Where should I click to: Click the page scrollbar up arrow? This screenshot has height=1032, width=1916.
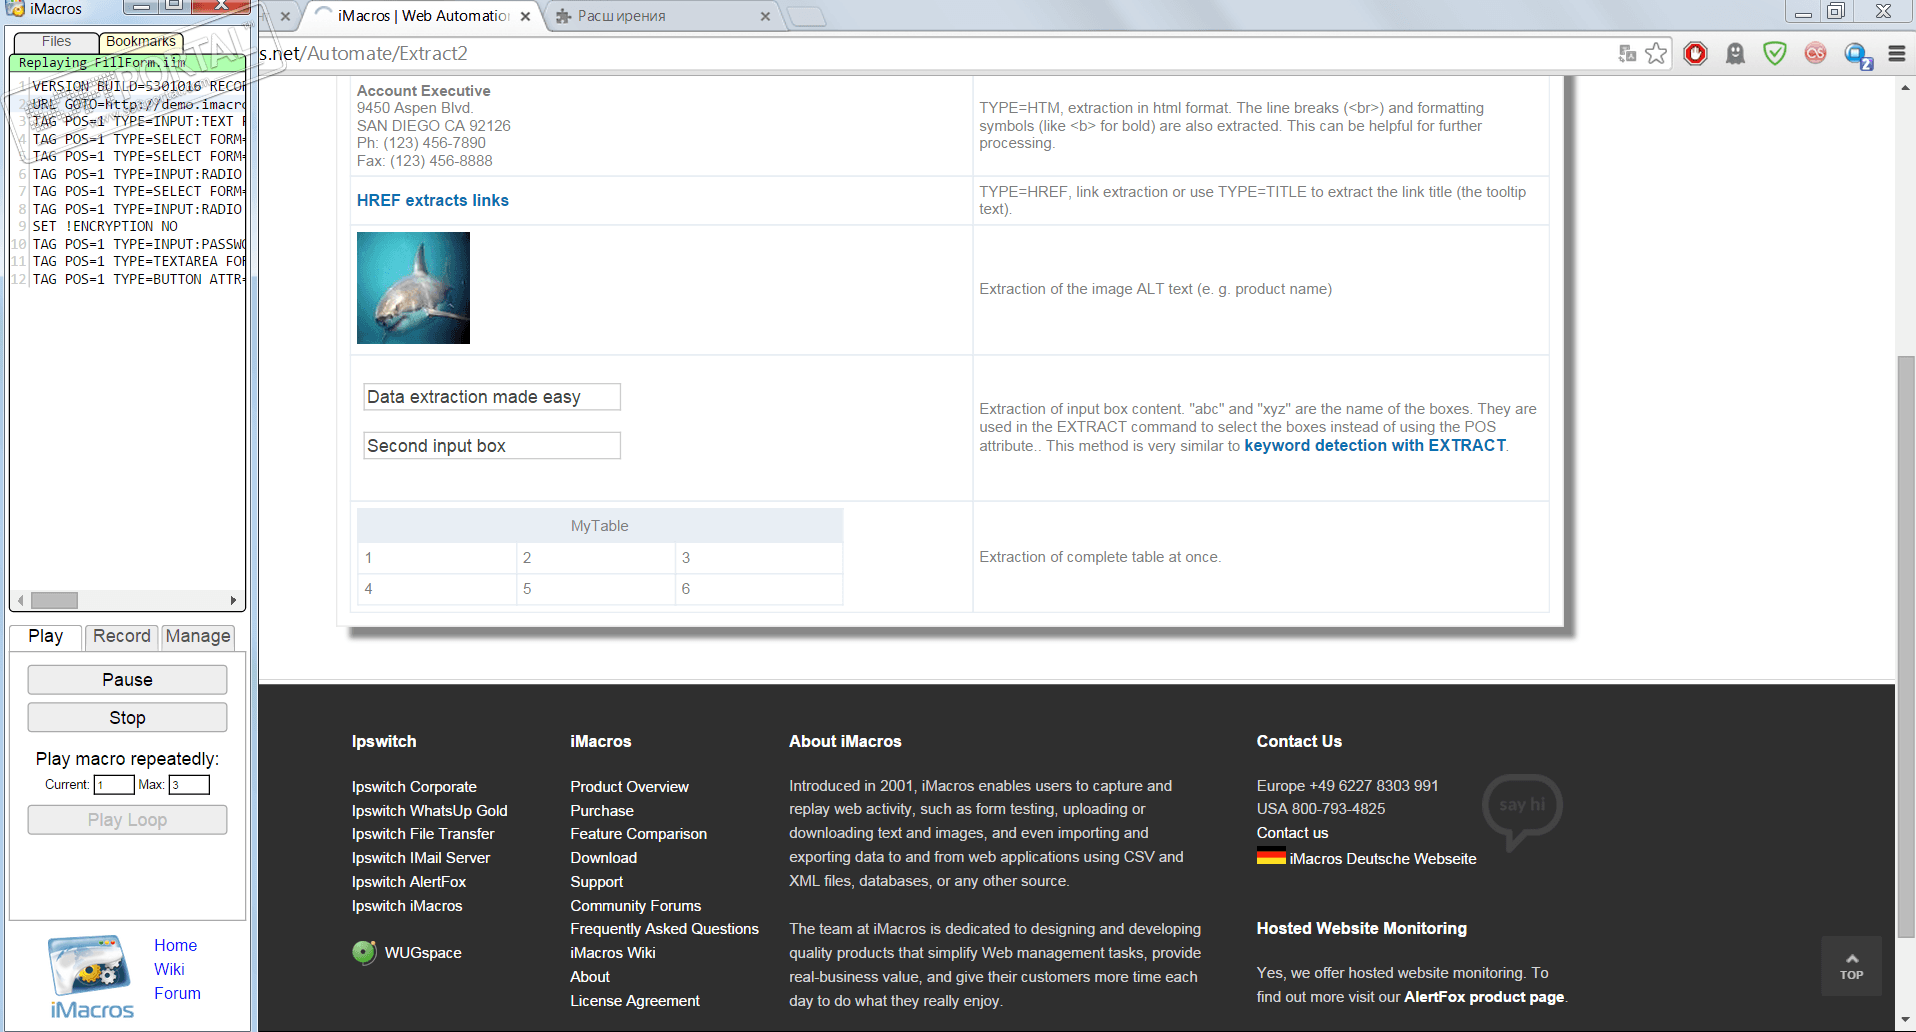1906,87
